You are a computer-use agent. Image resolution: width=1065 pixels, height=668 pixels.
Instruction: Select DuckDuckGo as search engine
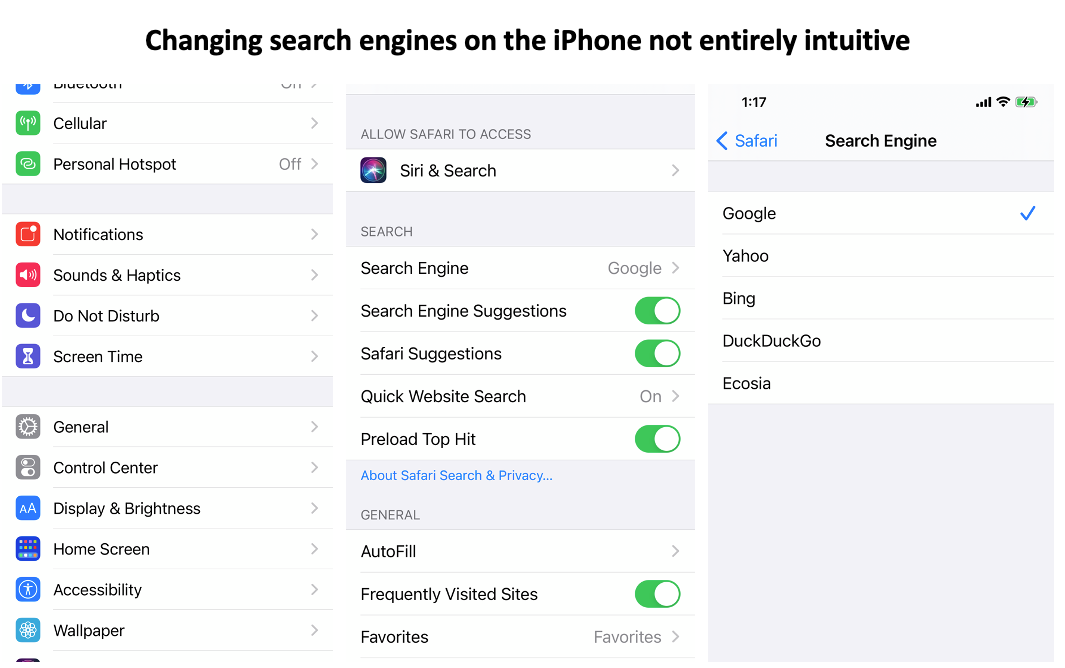pyautogui.click(x=772, y=341)
